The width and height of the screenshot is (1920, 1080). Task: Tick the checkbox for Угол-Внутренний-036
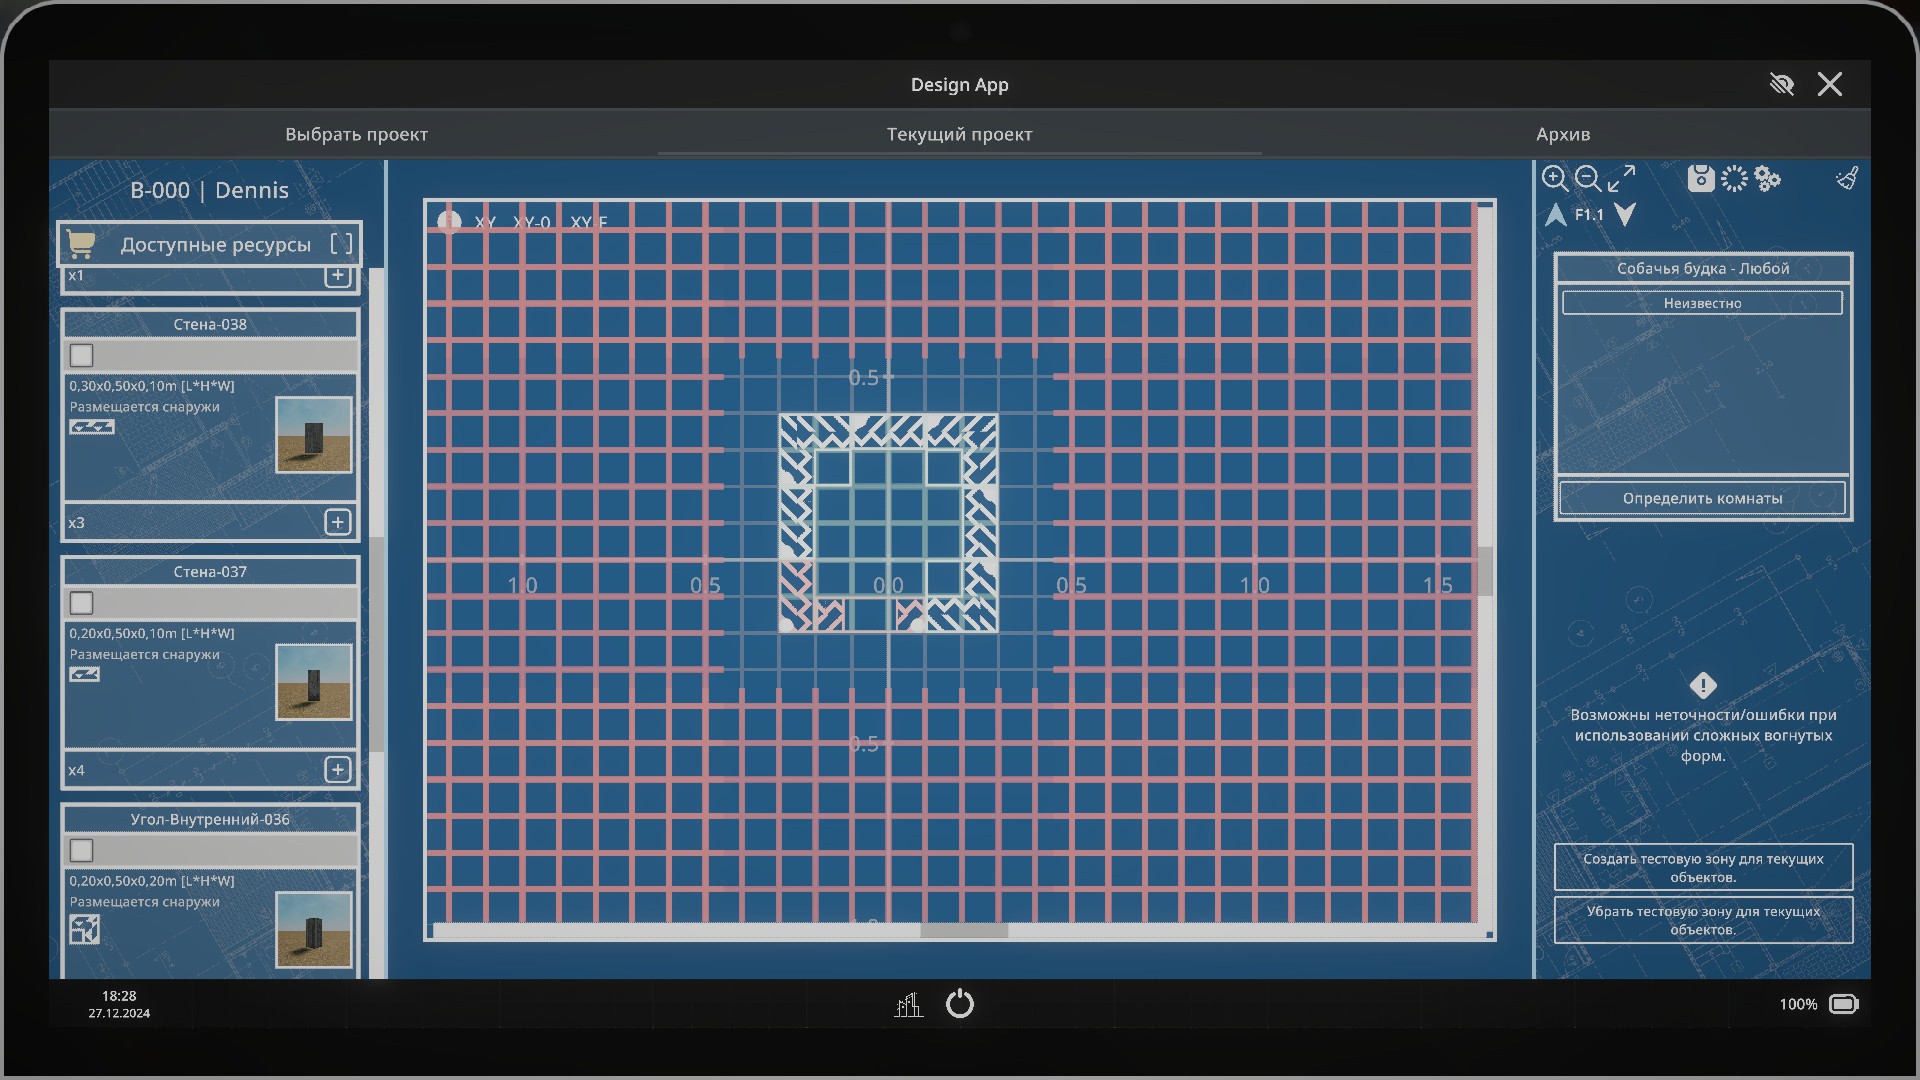pyautogui.click(x=82, y=850)
